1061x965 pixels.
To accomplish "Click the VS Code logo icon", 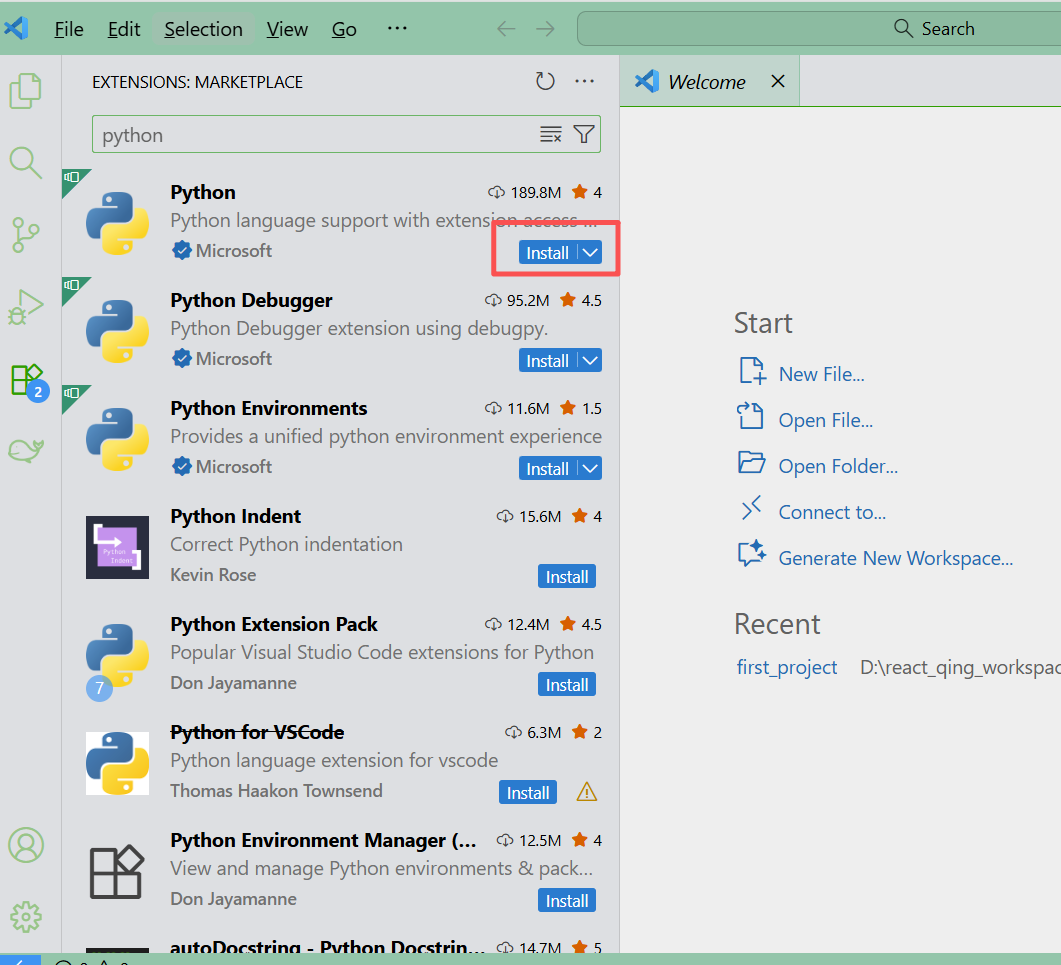I will (16, 28).
